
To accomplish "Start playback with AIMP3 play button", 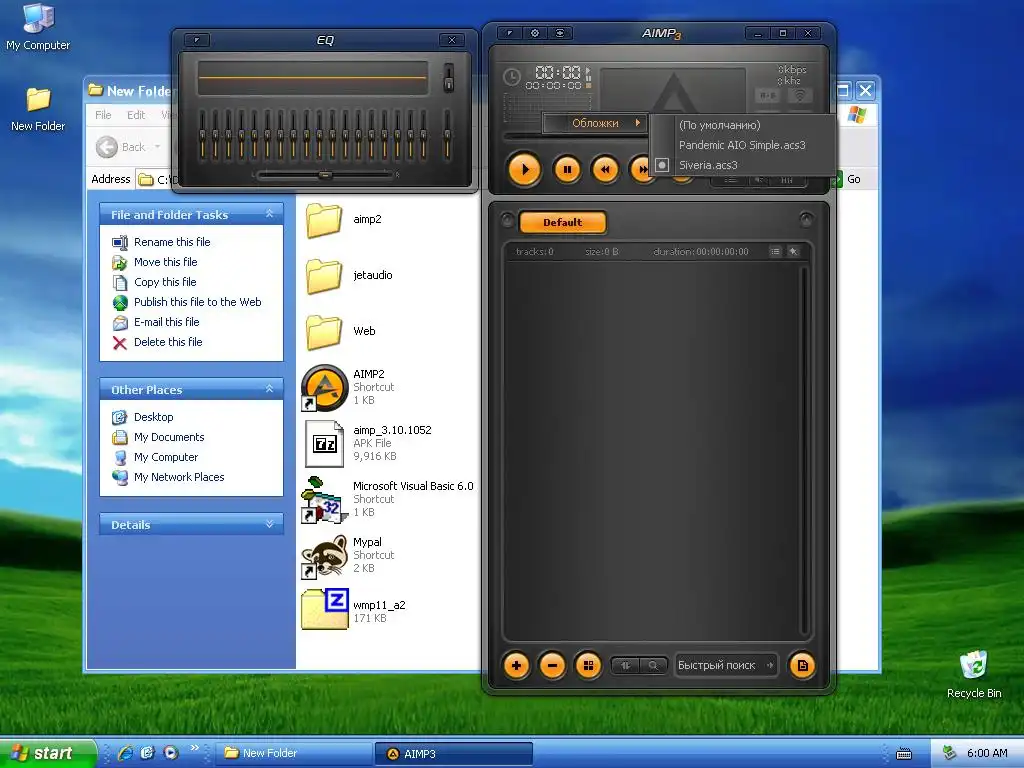I will [524, 170].
